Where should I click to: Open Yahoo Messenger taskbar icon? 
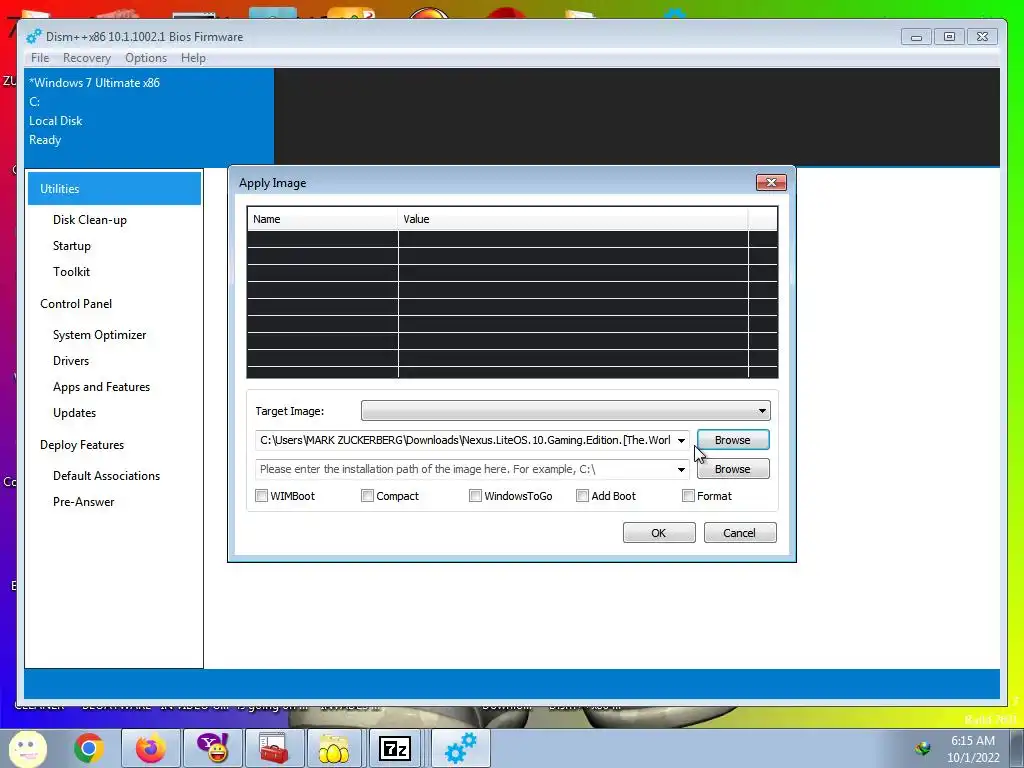pos(213,748)
